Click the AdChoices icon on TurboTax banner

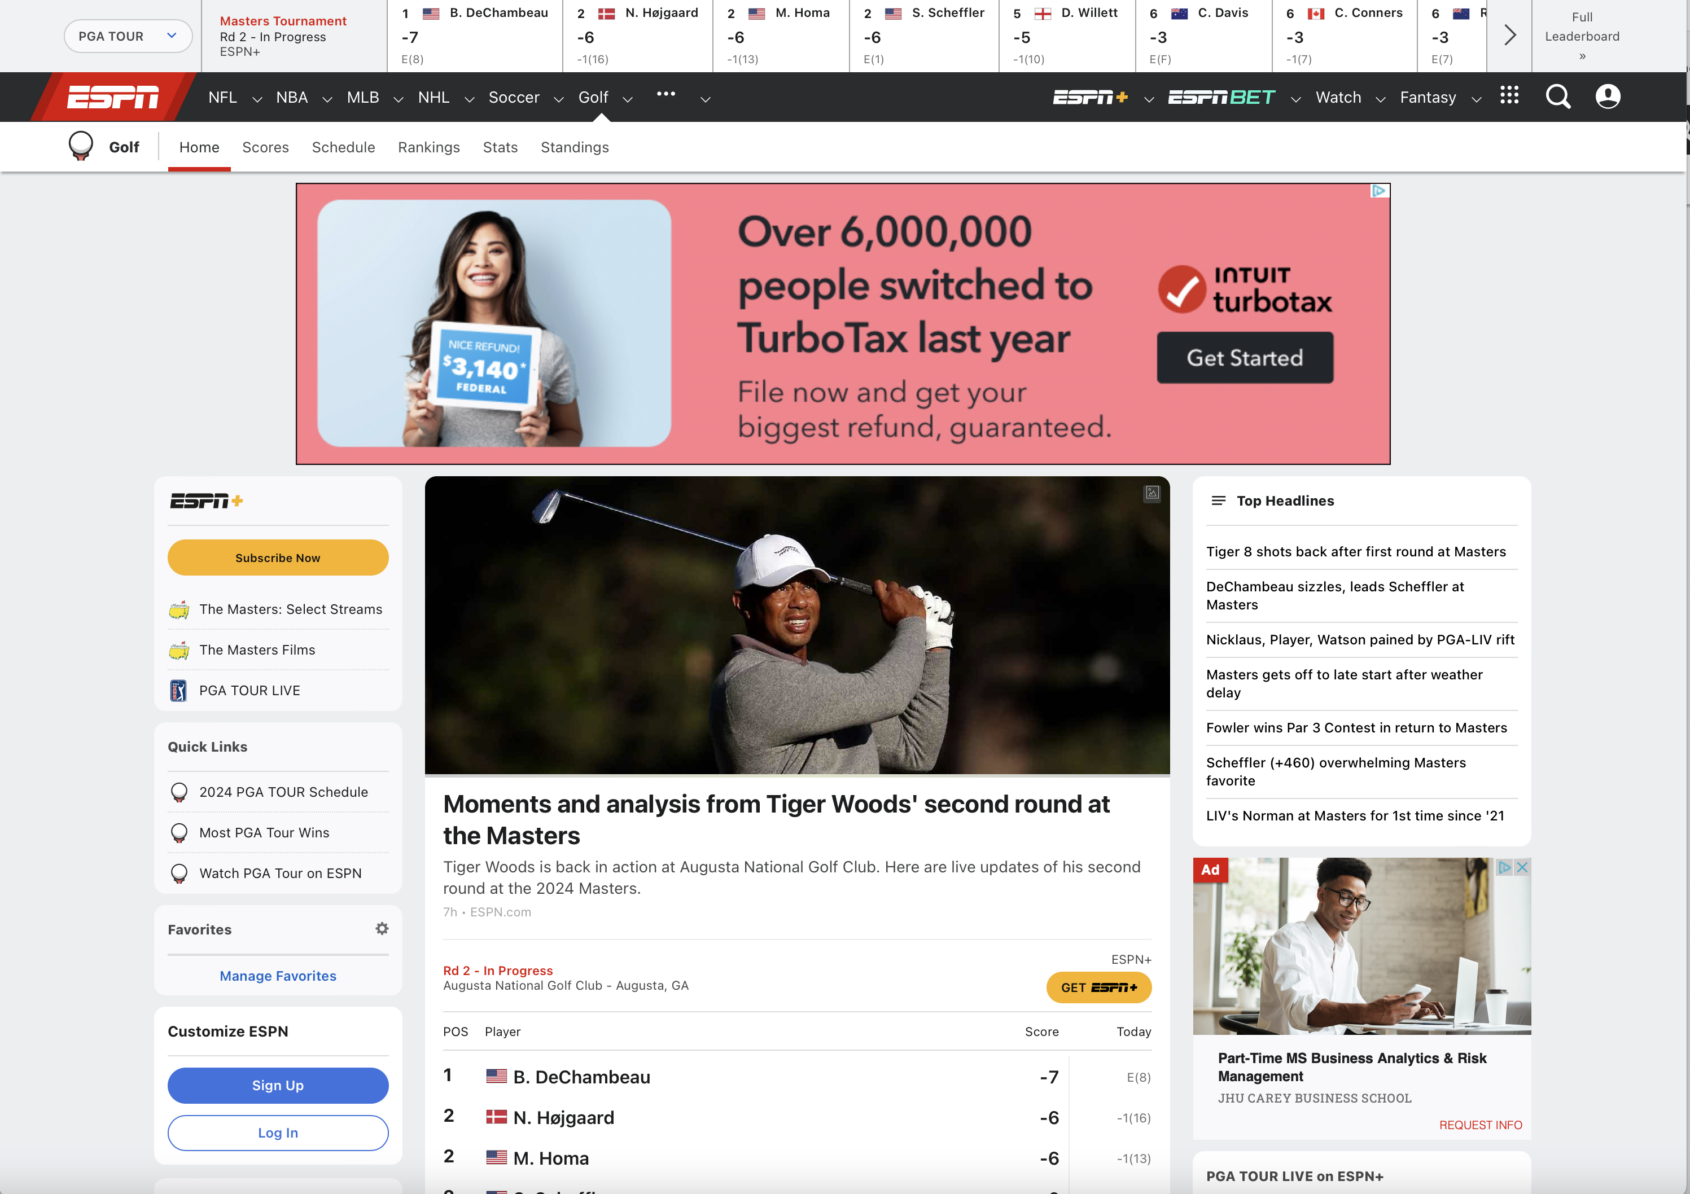1380,191
